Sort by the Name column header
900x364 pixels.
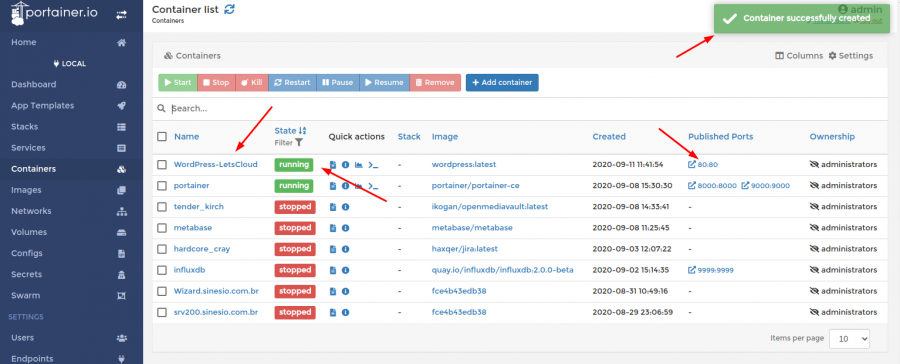point(187,137)
